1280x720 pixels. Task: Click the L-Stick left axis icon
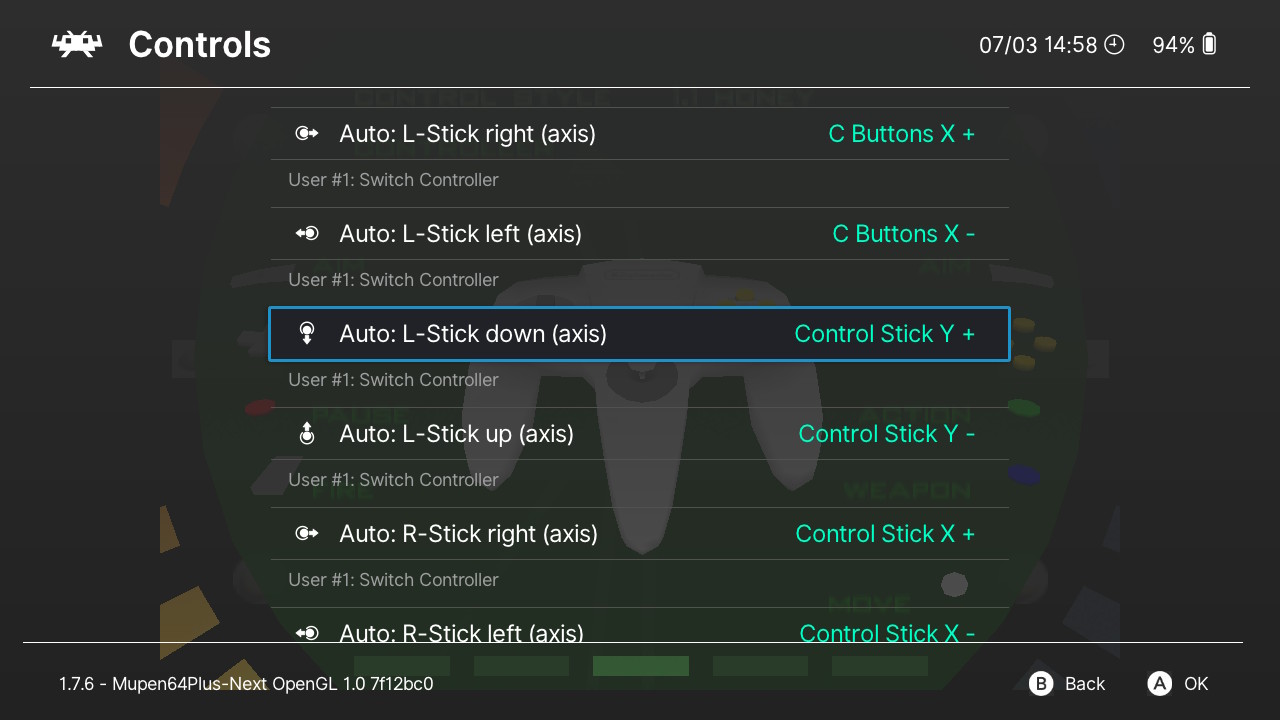(x=307, y=234)
